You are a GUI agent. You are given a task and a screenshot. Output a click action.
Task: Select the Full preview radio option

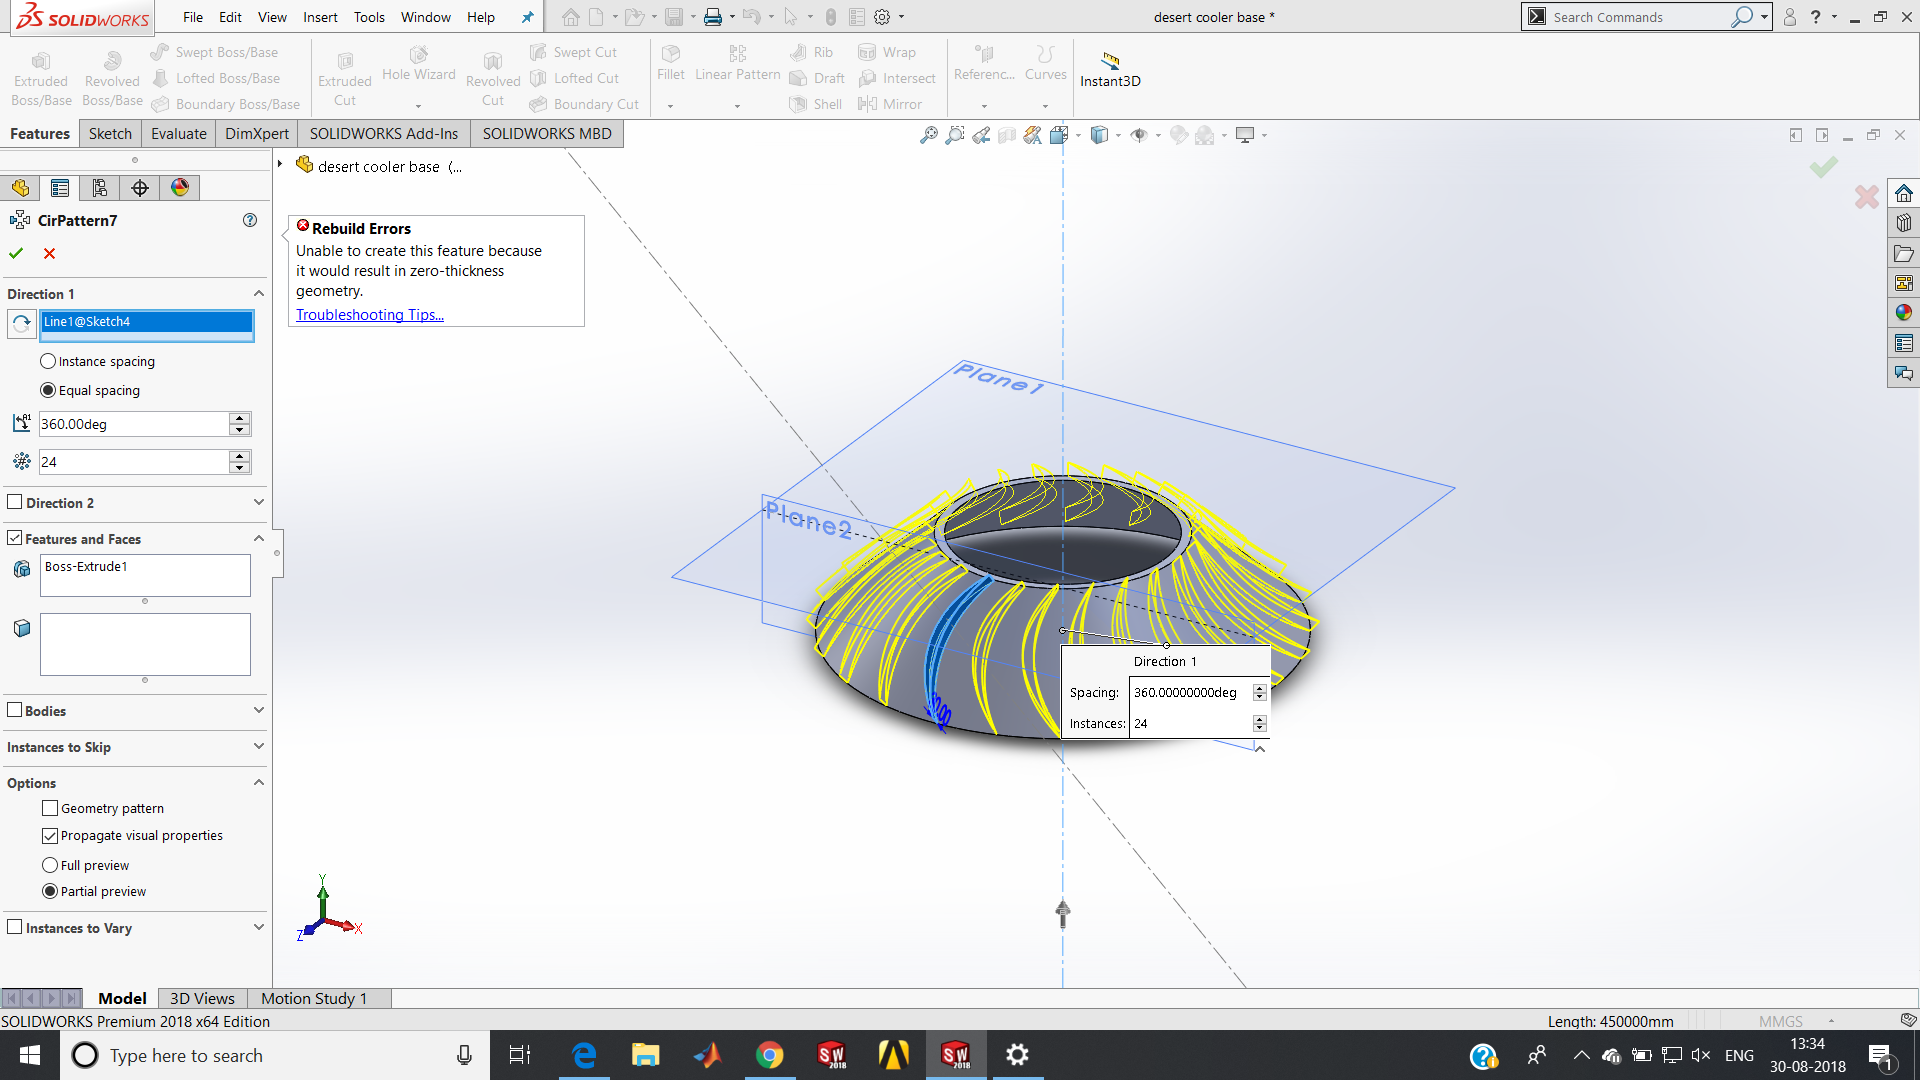tap(50, 865)
